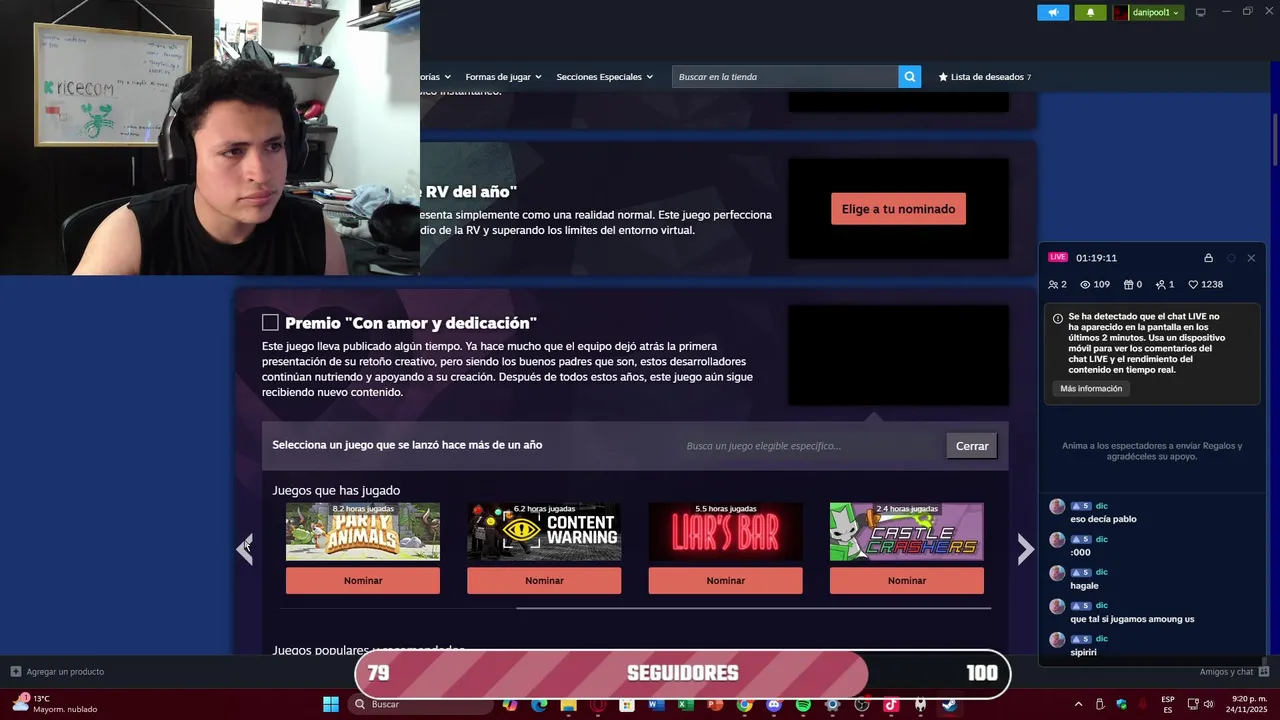Click the heart likes icon showing 1238

coord(1193,285)
